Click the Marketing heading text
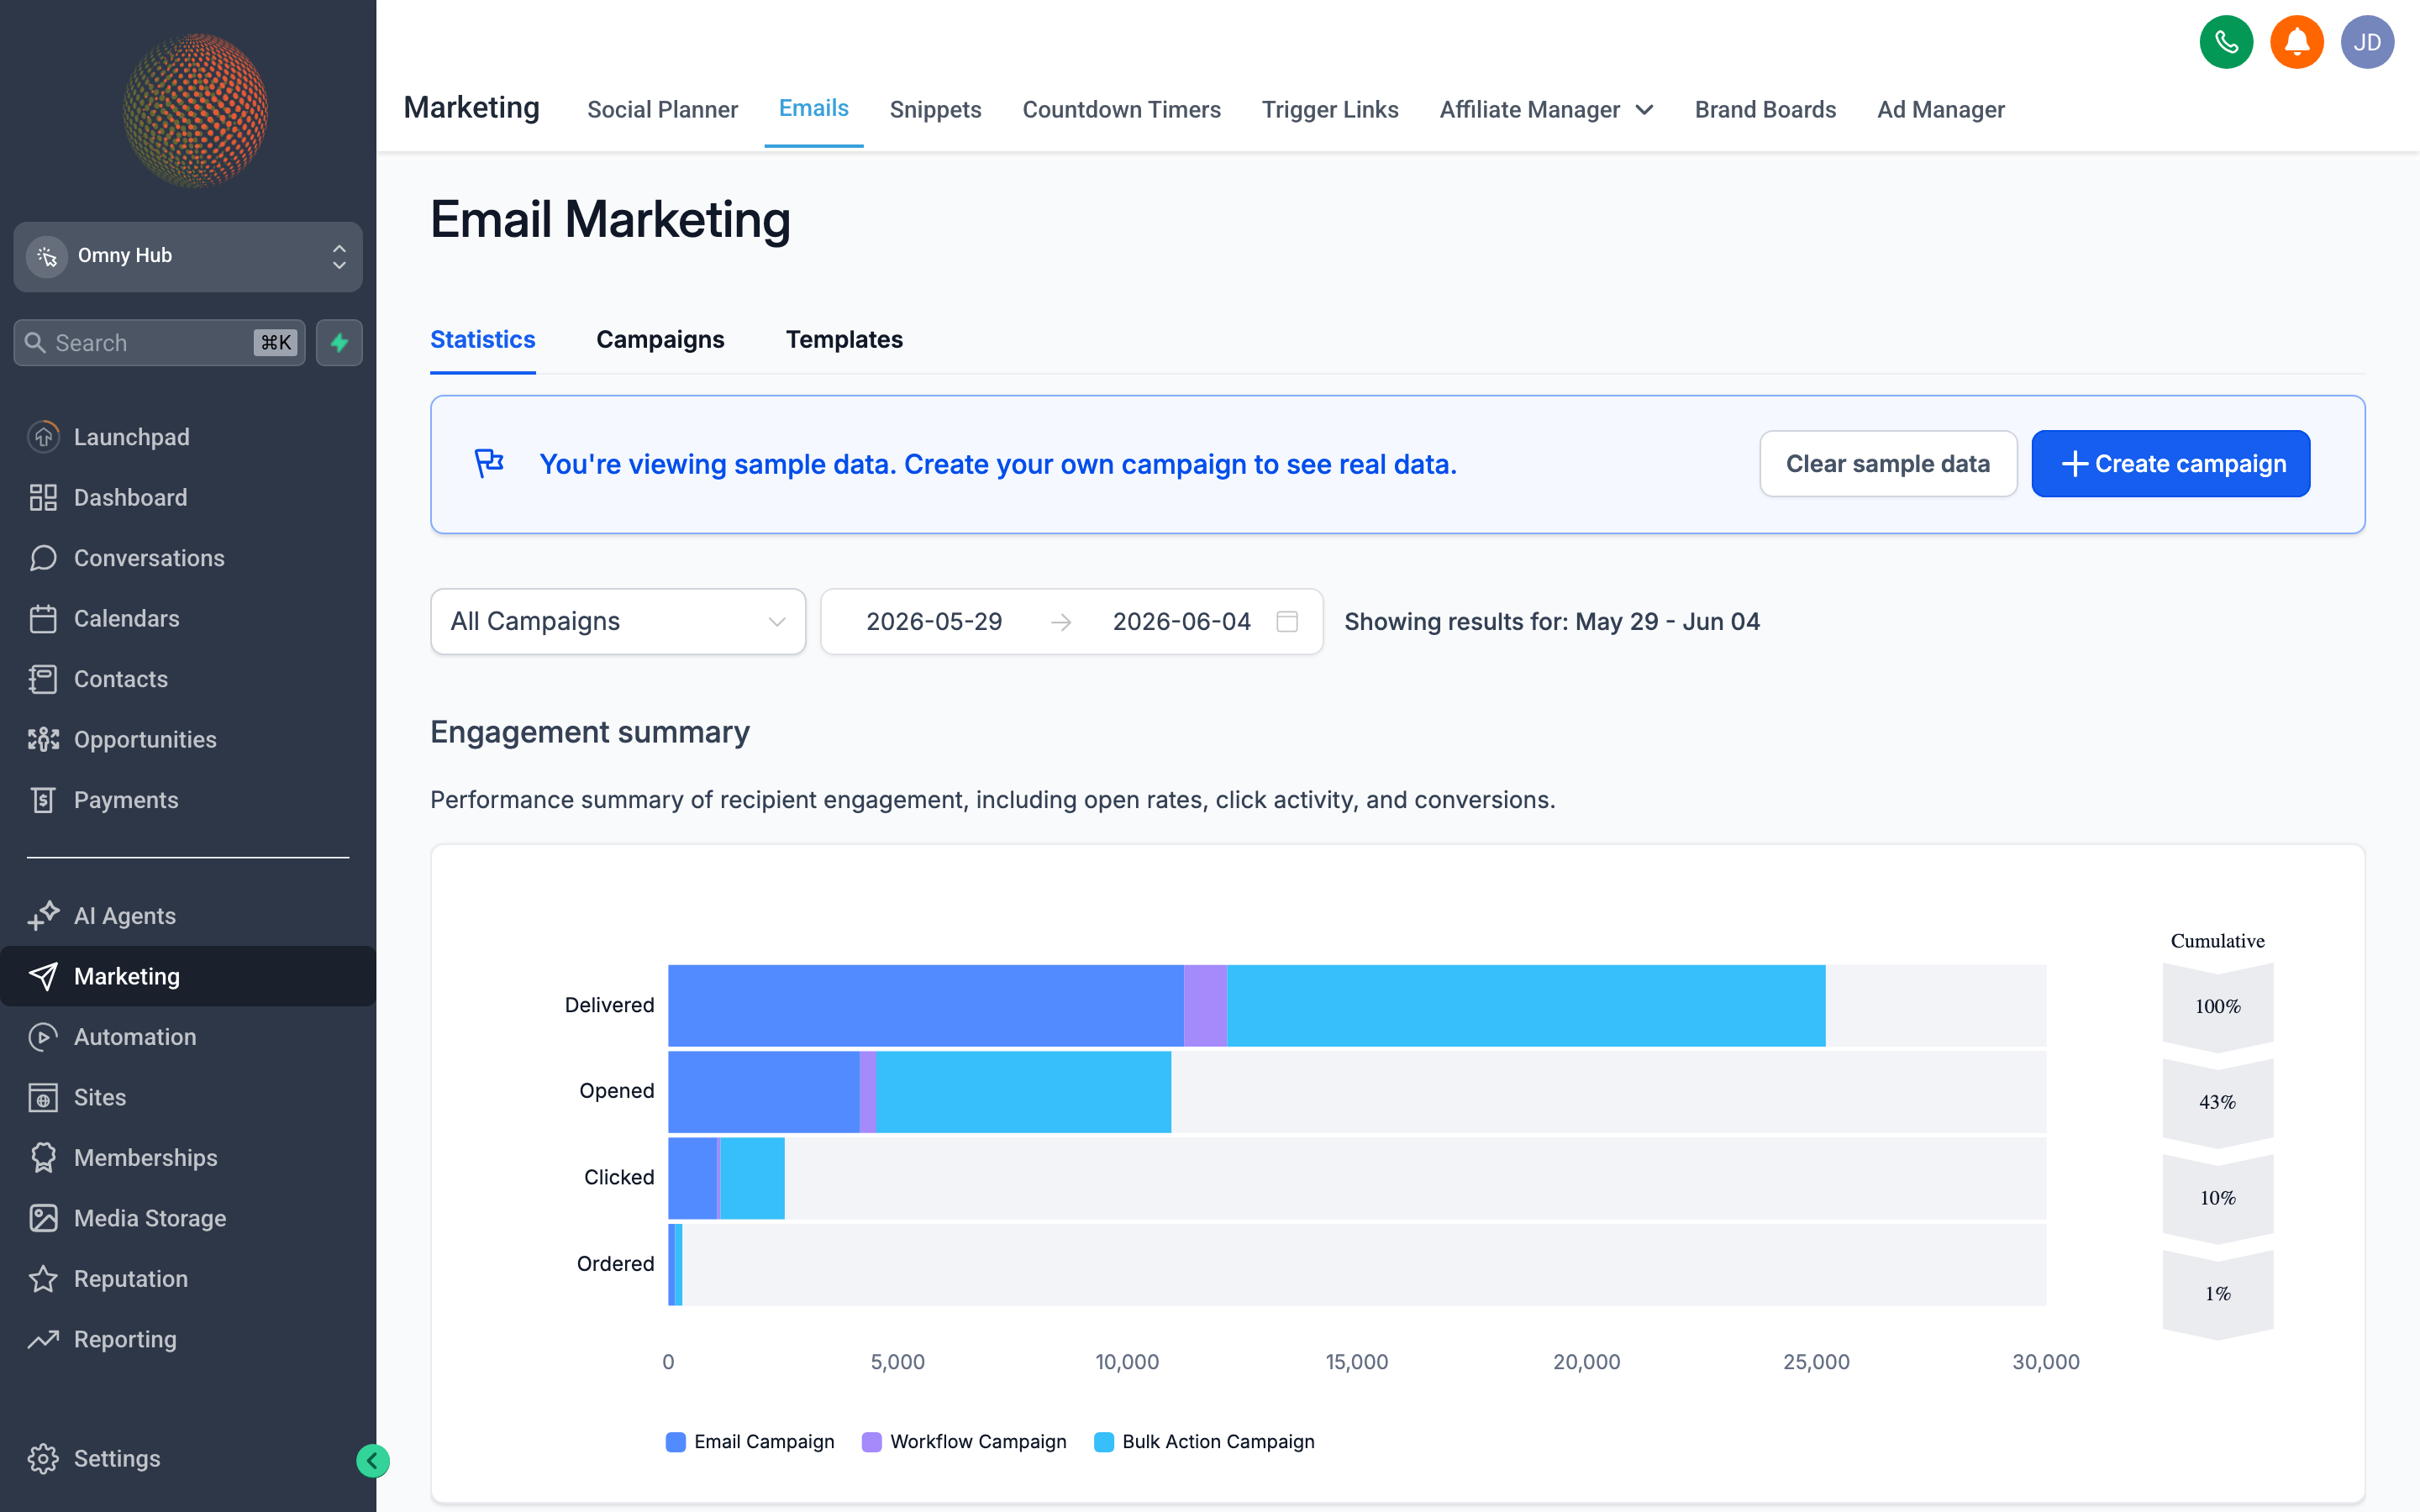The height and width of the screenshot is (1512, 2420). tap(471, 108)
